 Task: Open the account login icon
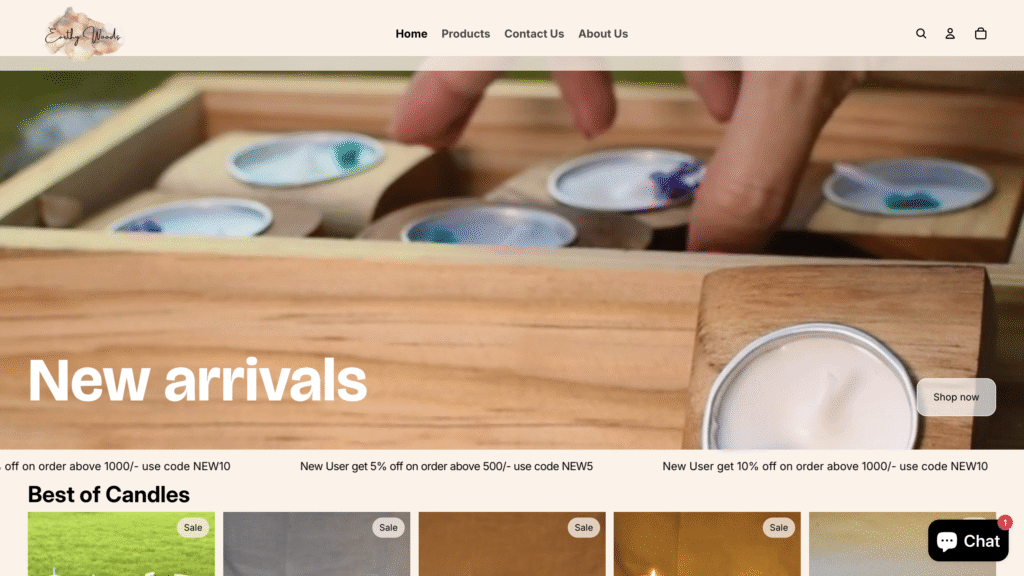point(950,33)
